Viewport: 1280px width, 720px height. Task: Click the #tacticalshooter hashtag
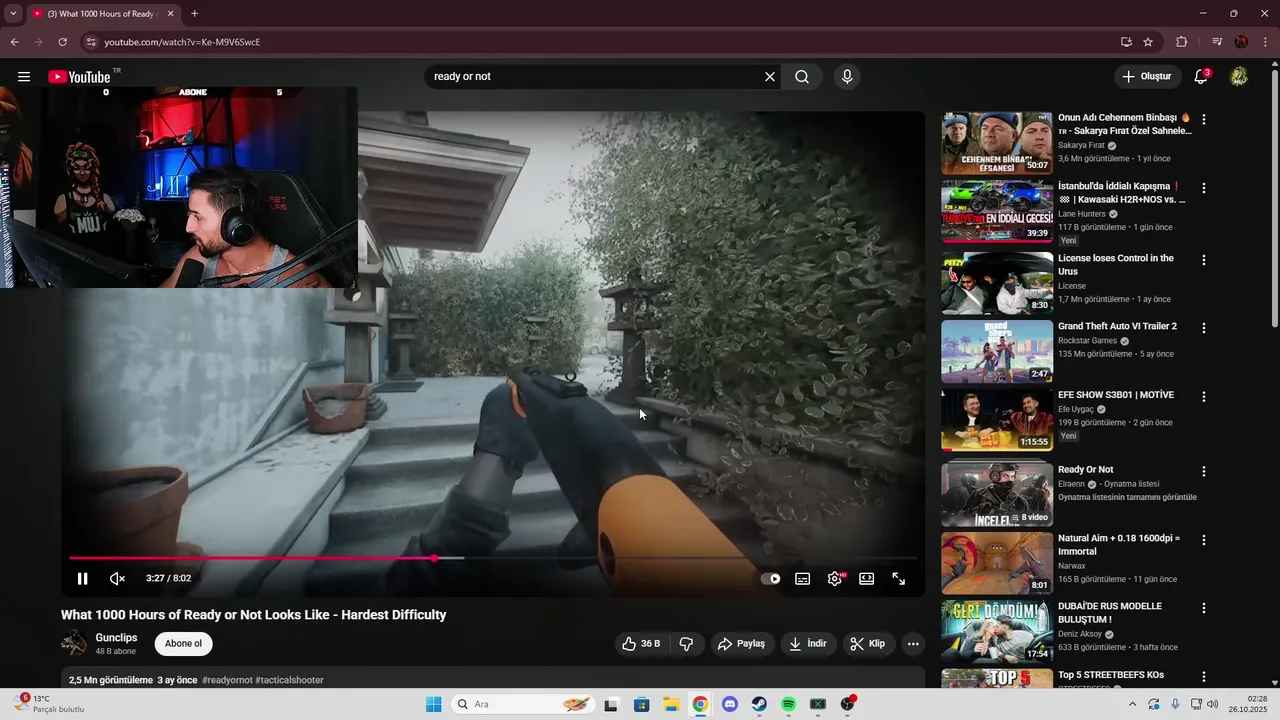[289, 680]
